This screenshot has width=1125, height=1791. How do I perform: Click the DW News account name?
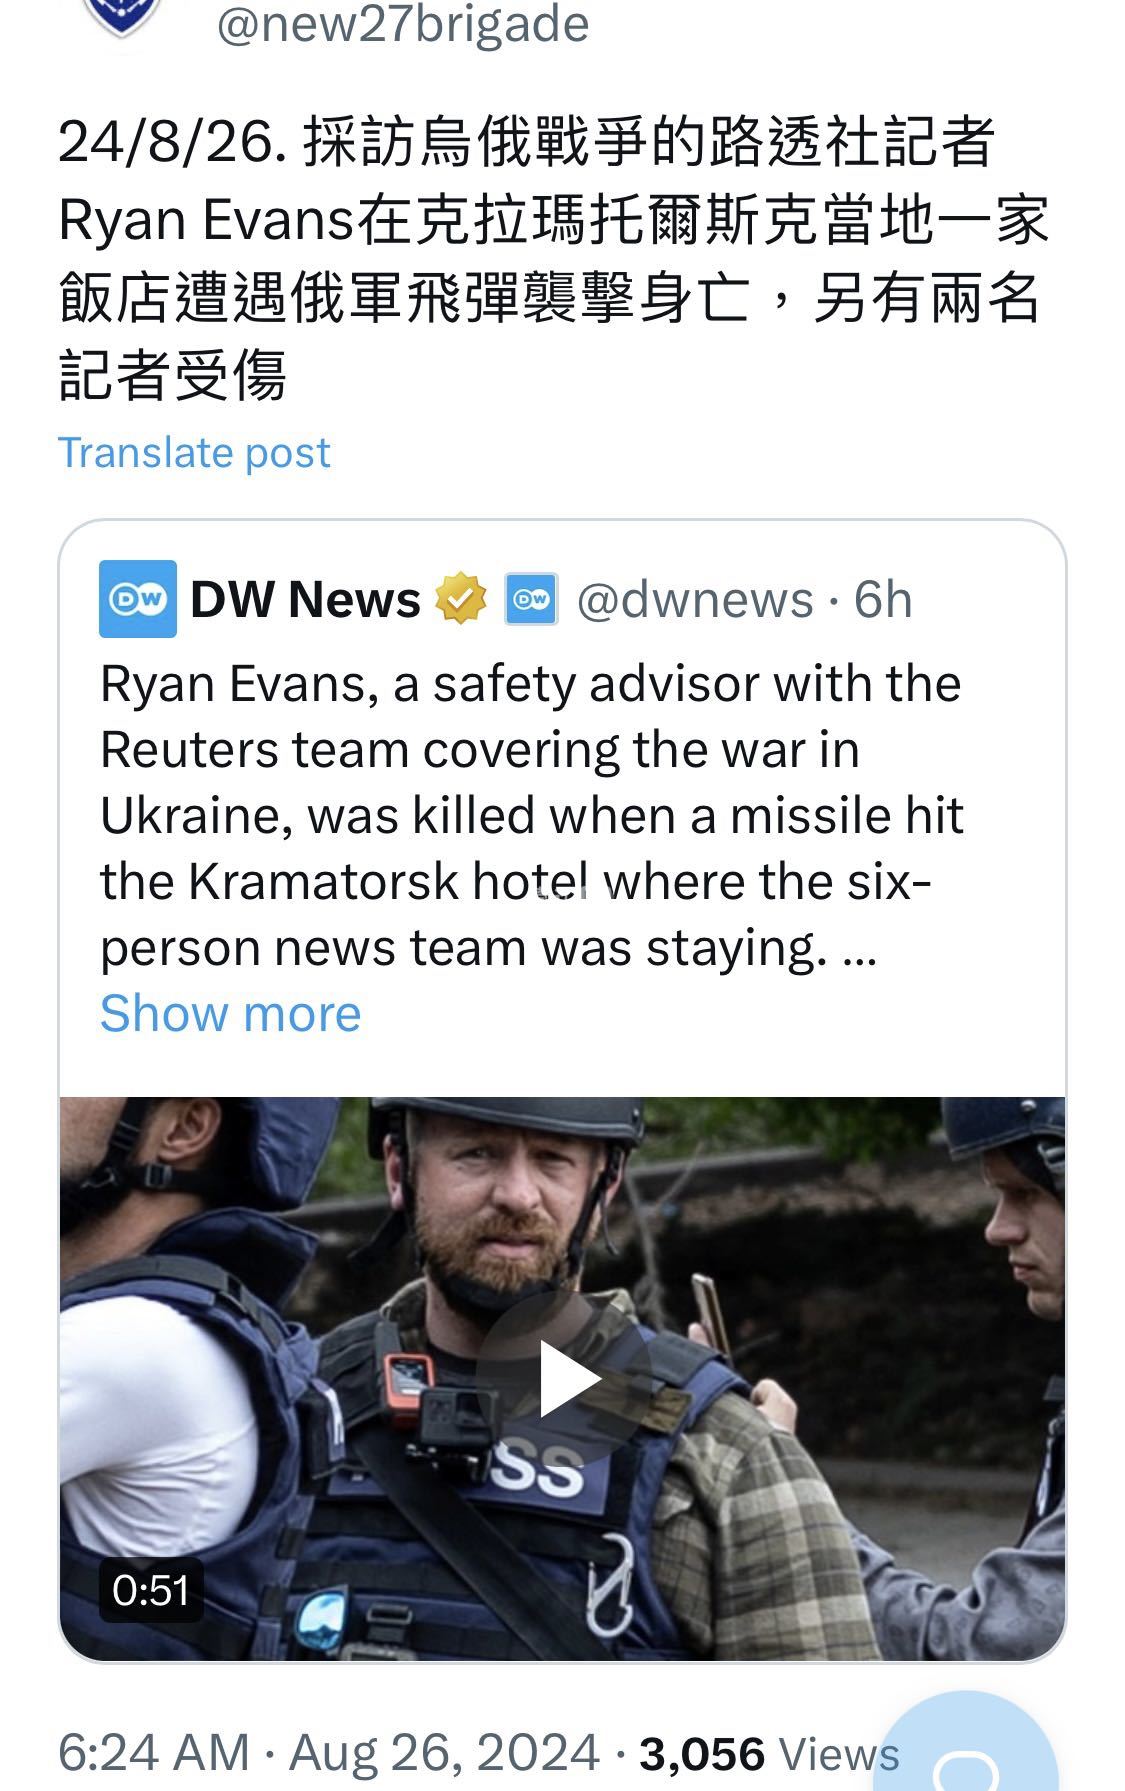pos(306,600)
